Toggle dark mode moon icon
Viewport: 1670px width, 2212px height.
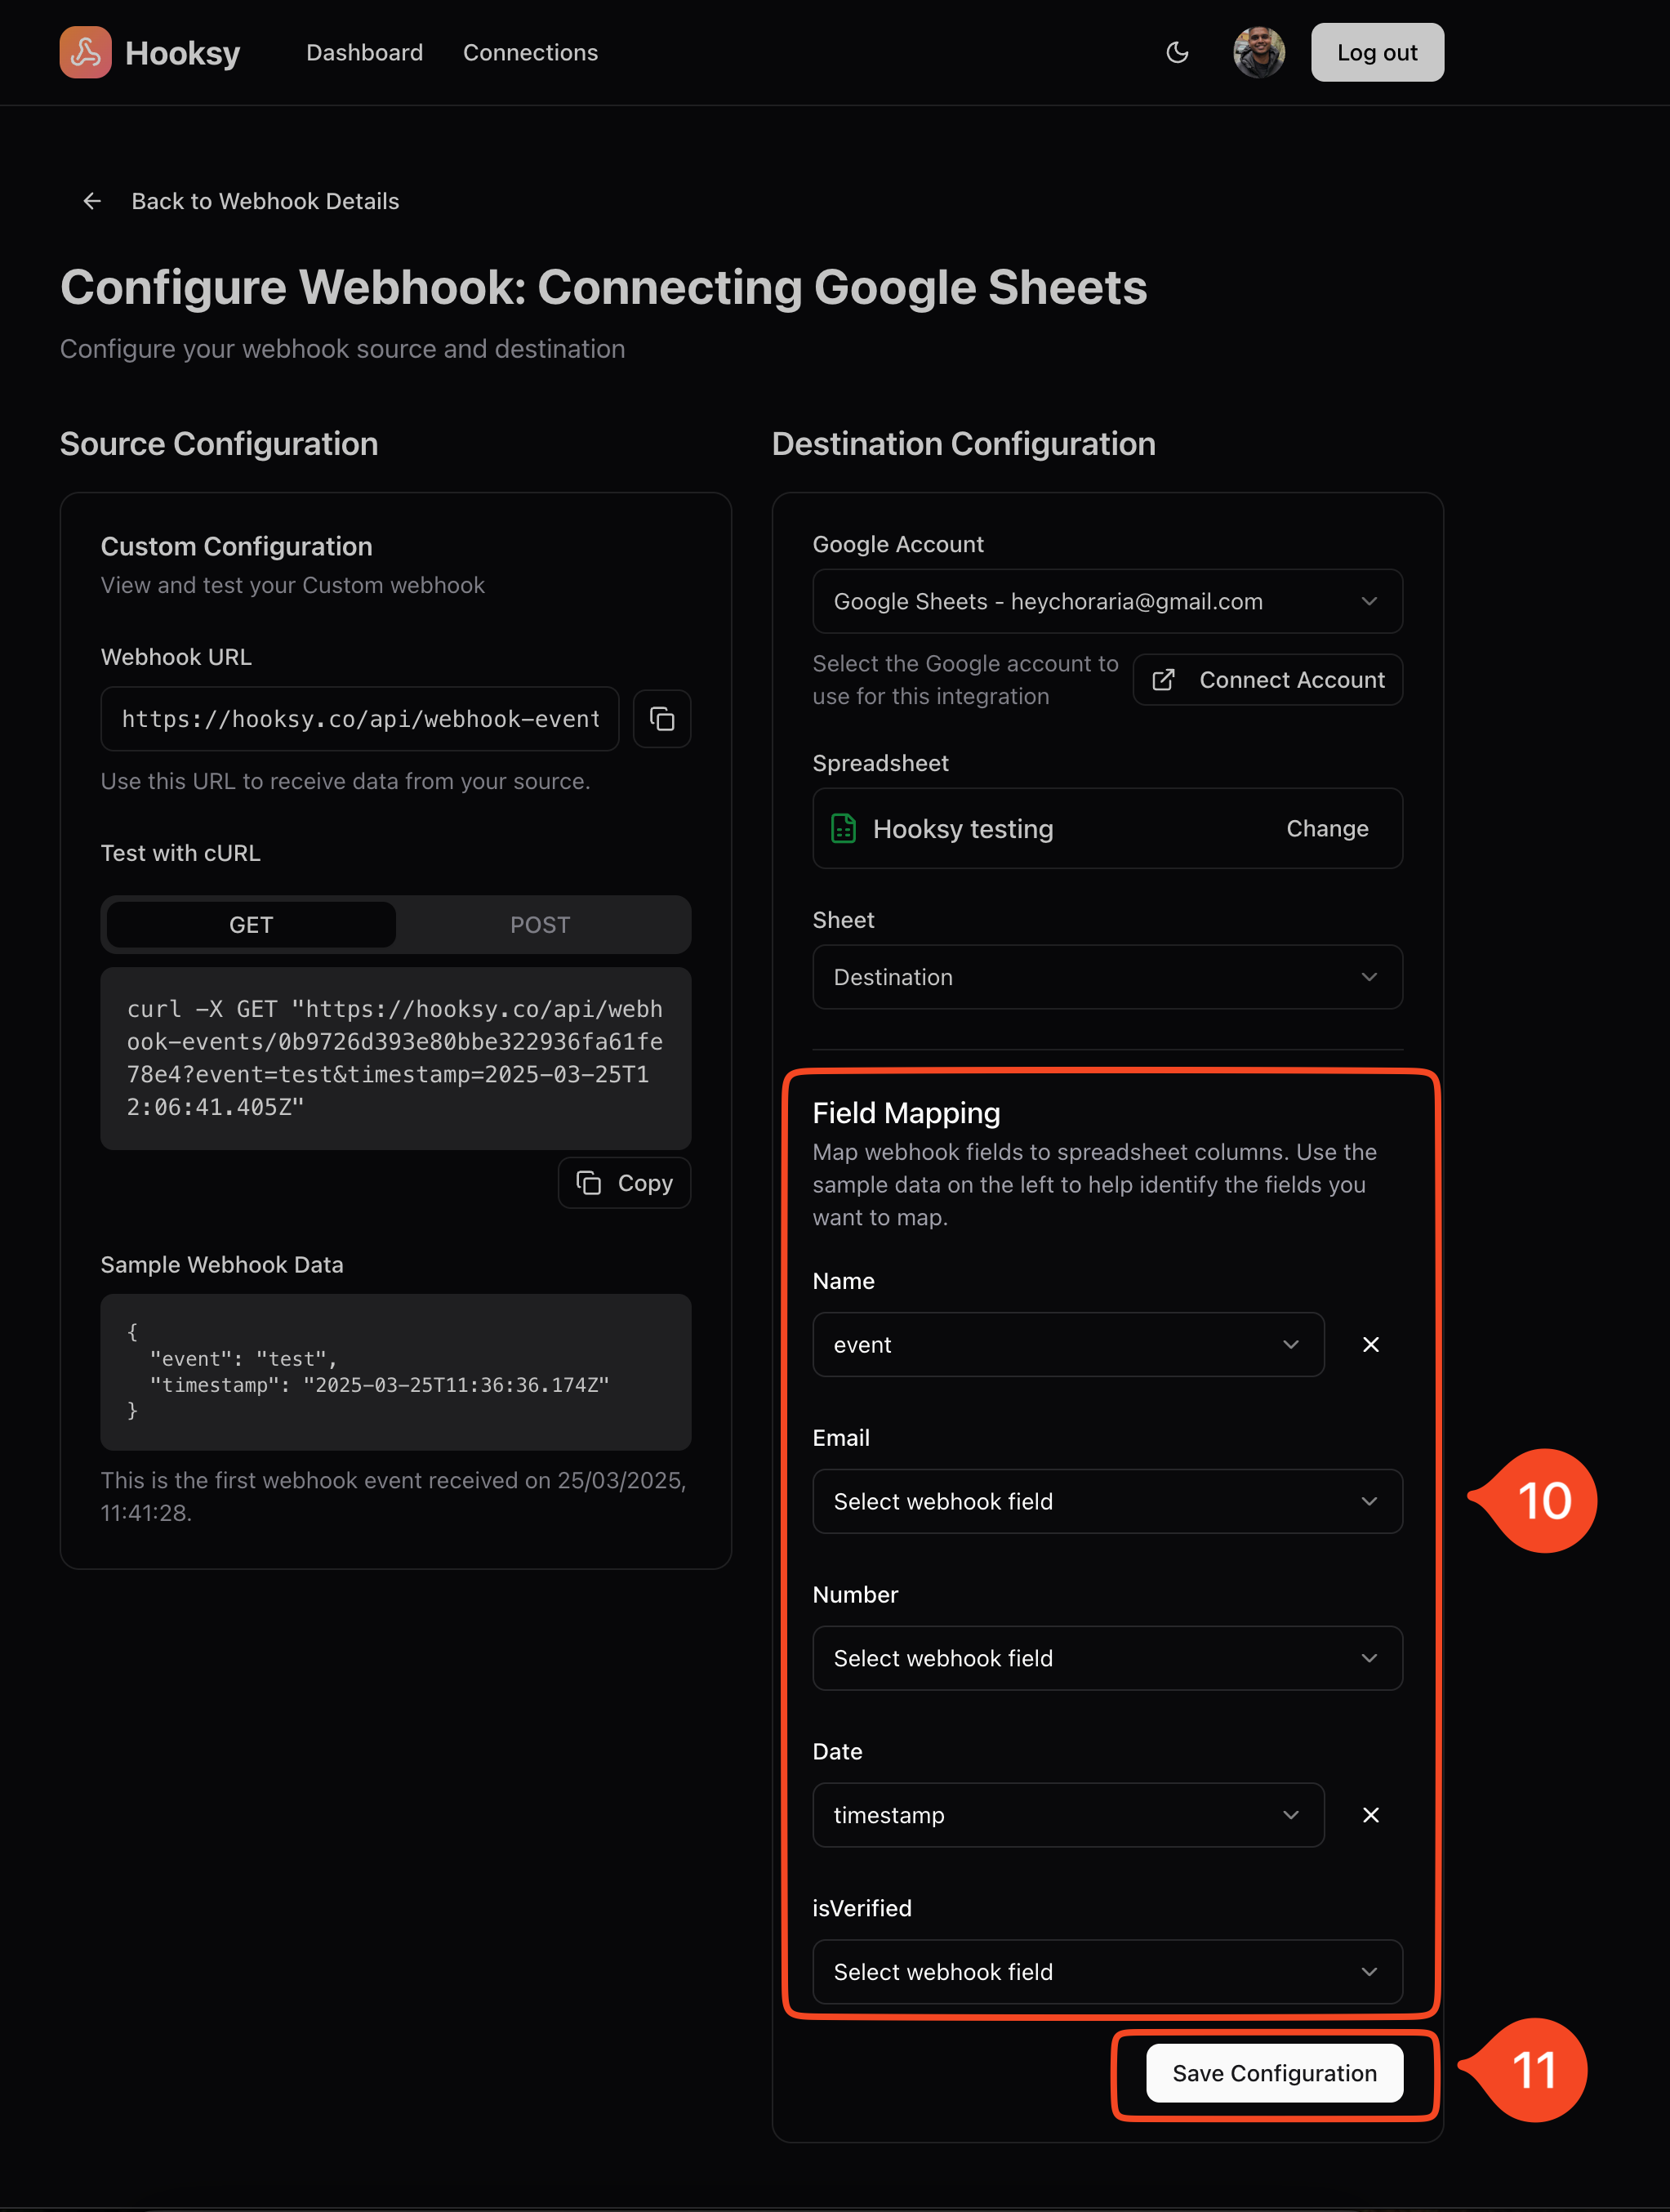click(1177, 52)
